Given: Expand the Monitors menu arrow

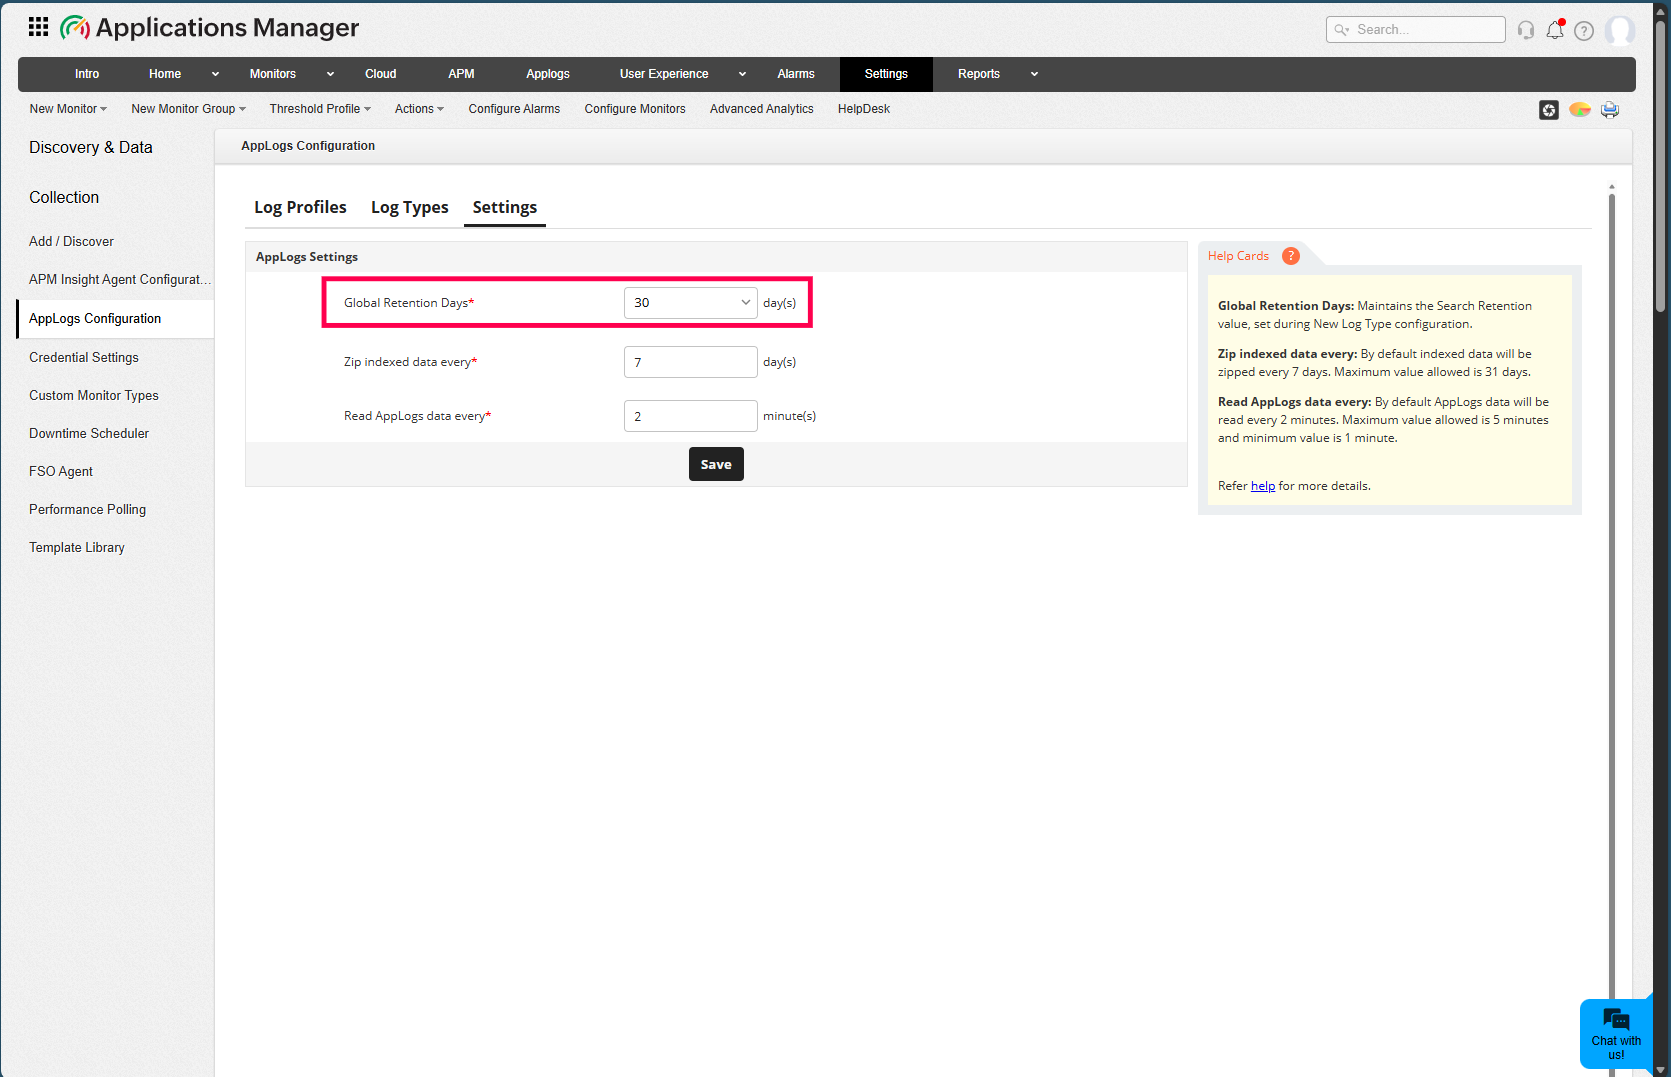Looking at the screenshot, I should 330,74.
